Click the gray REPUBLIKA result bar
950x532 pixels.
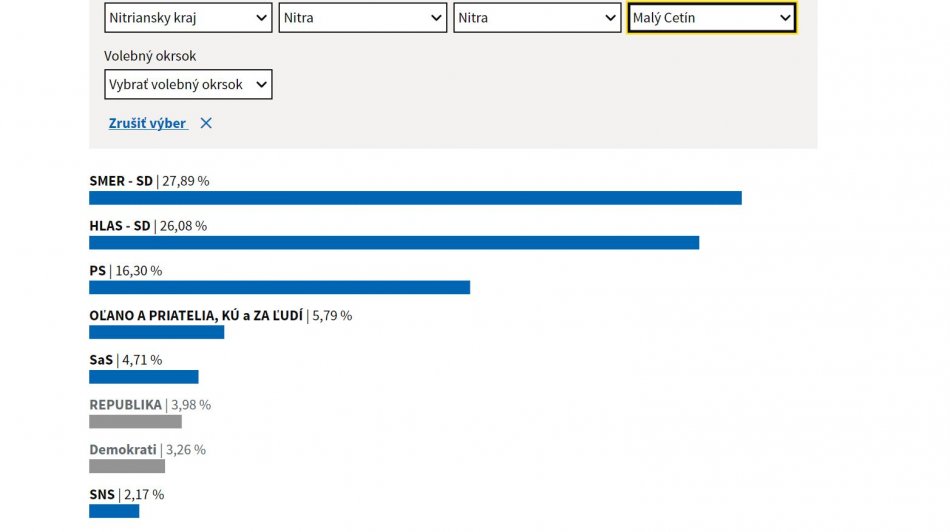[x=135, y=422]
